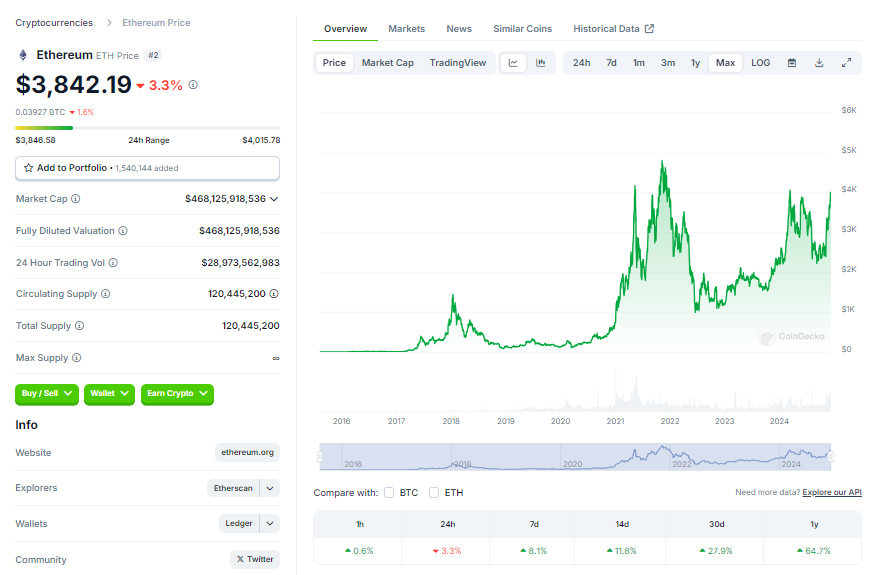
Task: Tick the BTC compare checkbox
Action: point(389,492)
